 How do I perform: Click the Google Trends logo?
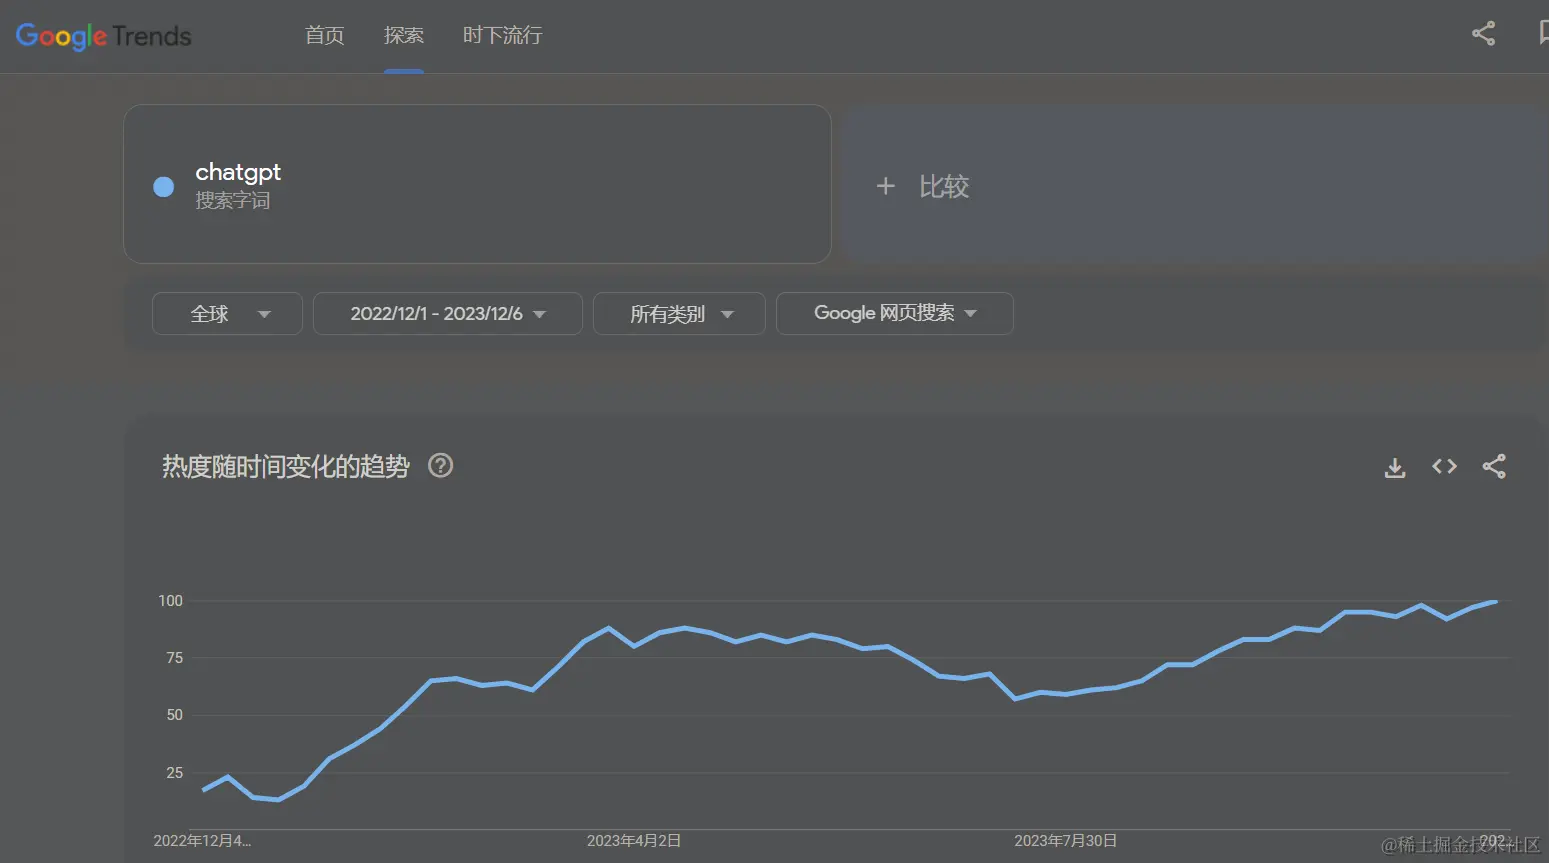[103, 36]
